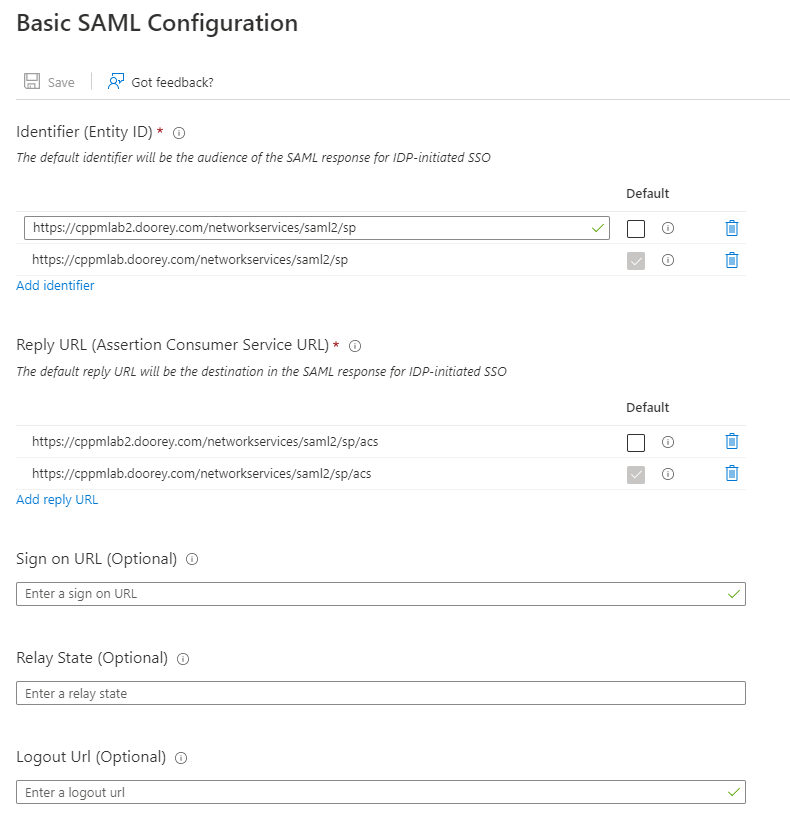The image size is (790, 824).
Task: Set cppmlab2 reply URL as default
Action: coord(636,443)
